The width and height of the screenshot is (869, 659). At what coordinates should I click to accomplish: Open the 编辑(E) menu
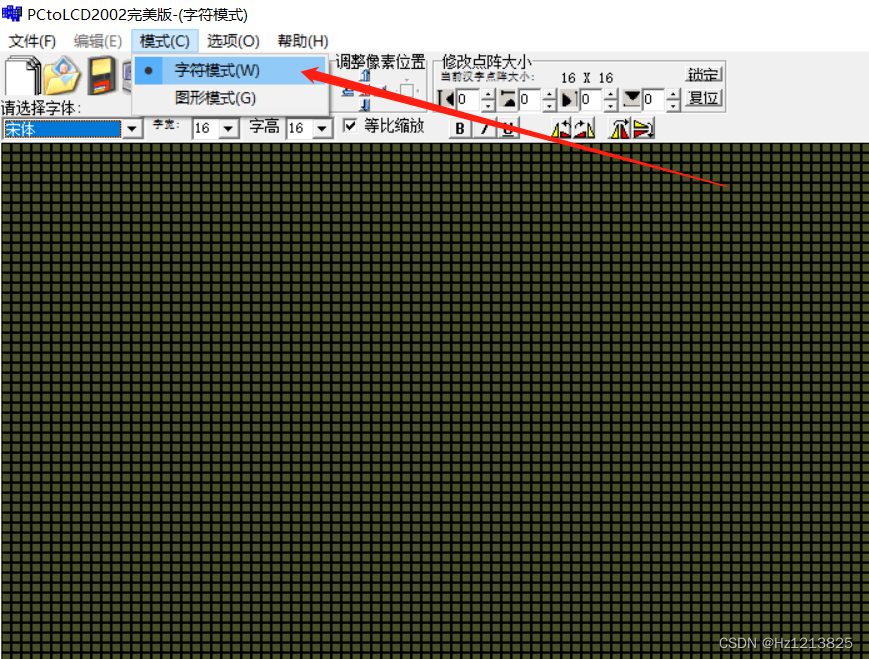pyautogui.click(x=98, y=41)
